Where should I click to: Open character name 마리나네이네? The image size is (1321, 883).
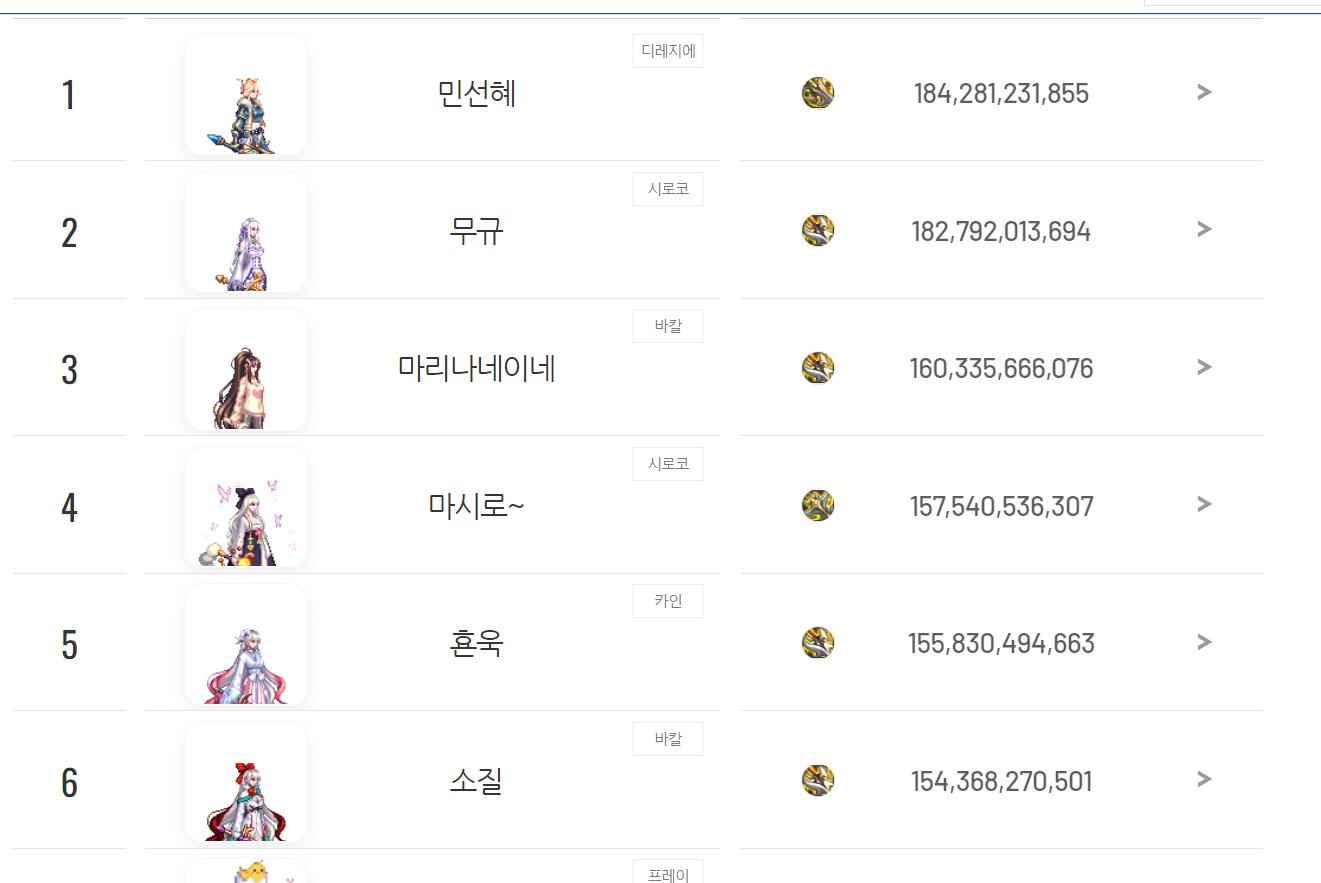tap(477, 368)
